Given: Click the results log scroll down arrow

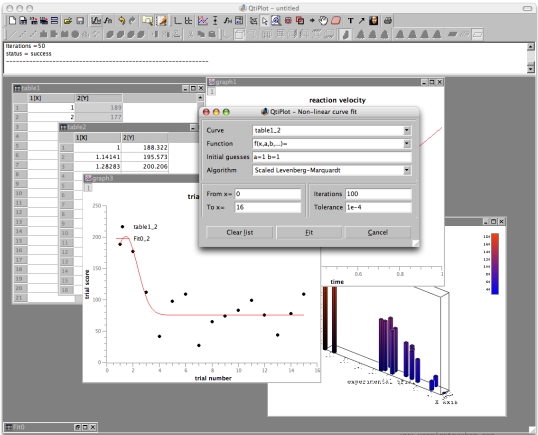Looking at the screenshot, I should pyautogui.click(x=531, y=69).
